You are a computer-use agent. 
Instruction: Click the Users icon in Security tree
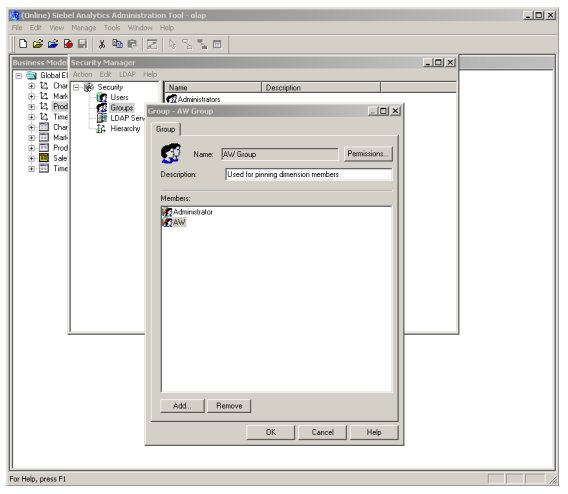click(x=102, y=97)
